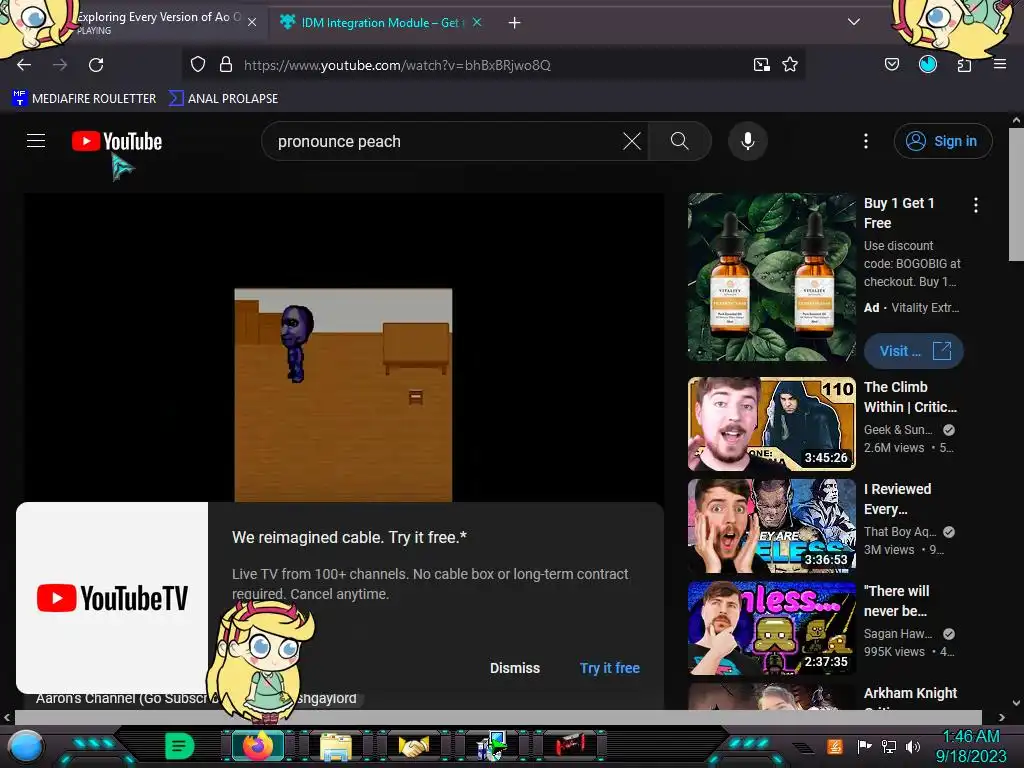
Task: Click the horizontal scrollbar at page bottom
Action: pos(498,717)
